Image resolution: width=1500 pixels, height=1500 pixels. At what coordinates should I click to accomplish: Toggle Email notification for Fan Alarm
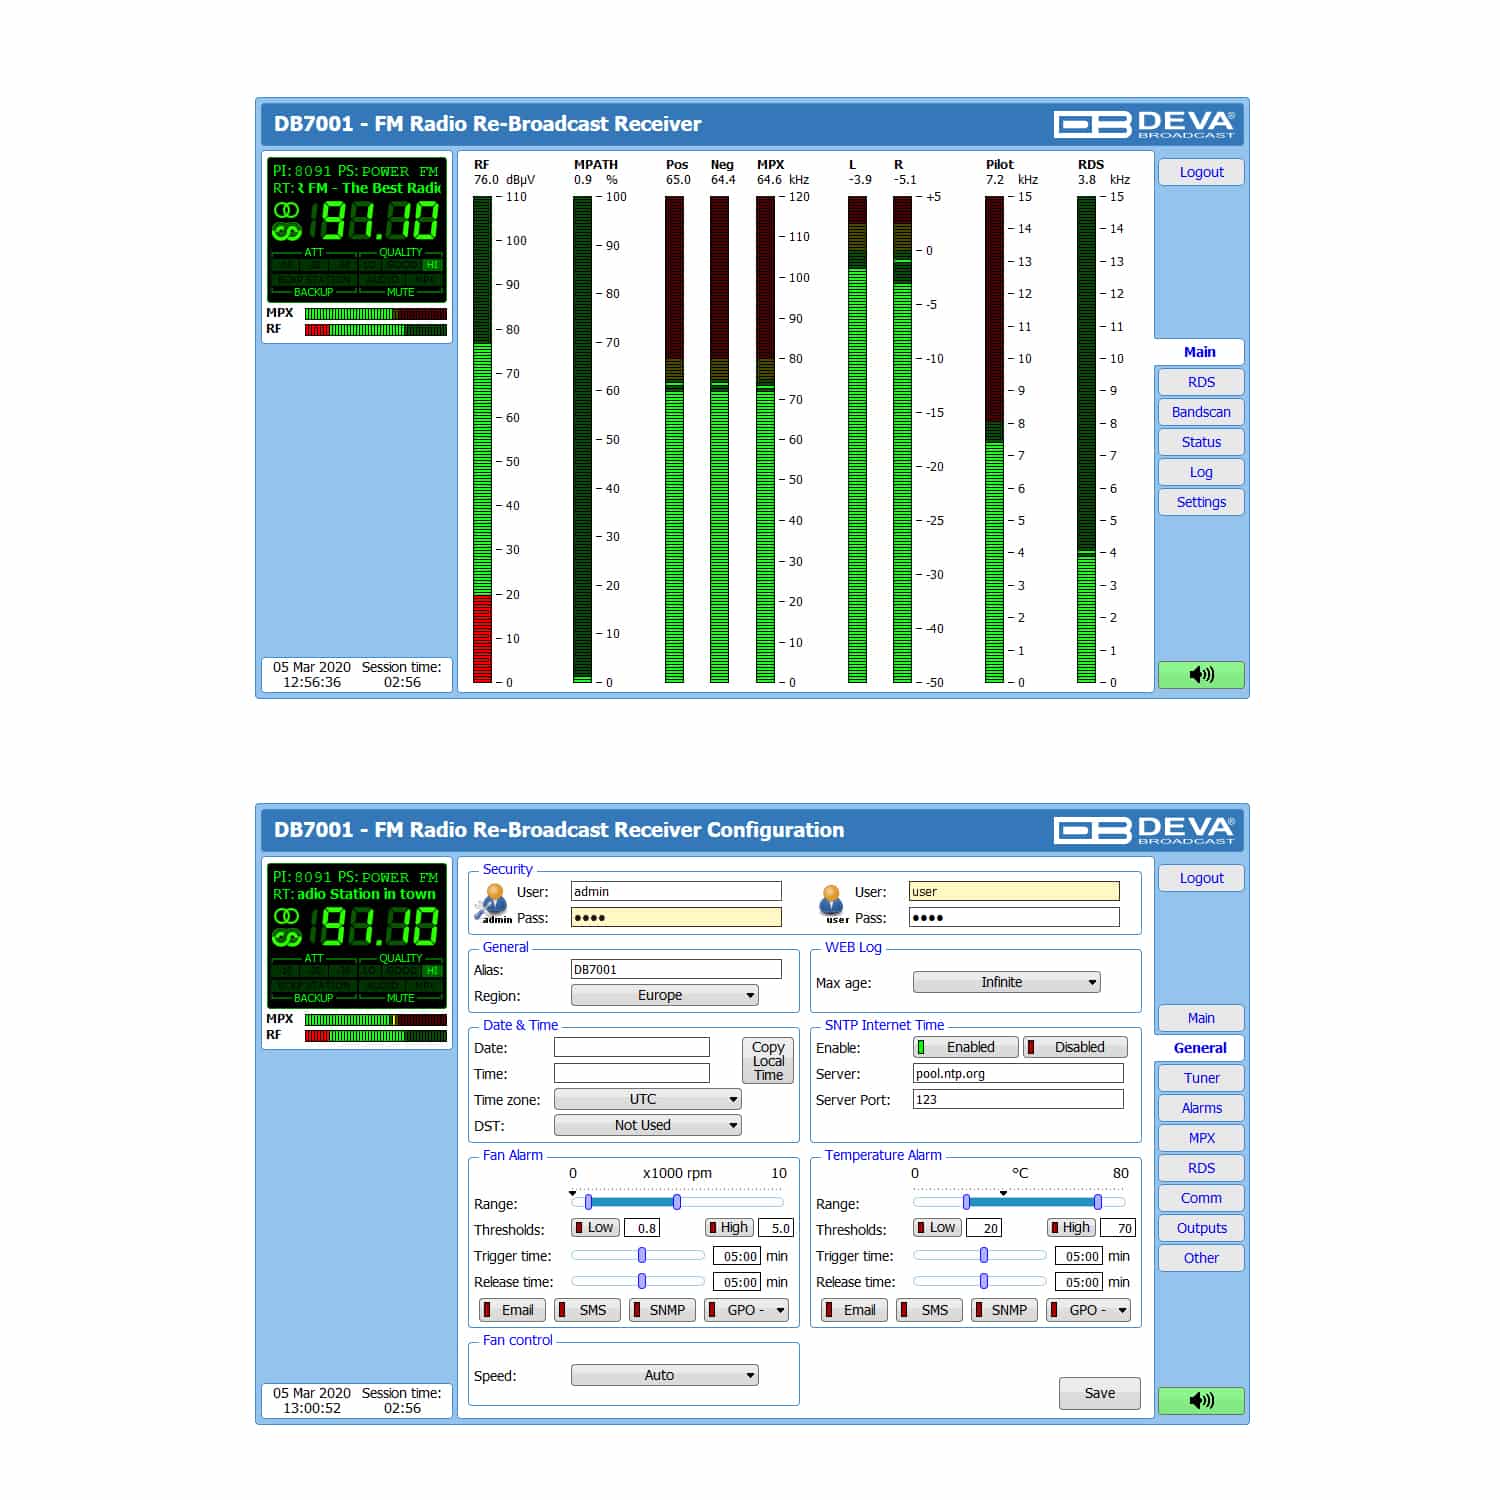pos(513,1310)
